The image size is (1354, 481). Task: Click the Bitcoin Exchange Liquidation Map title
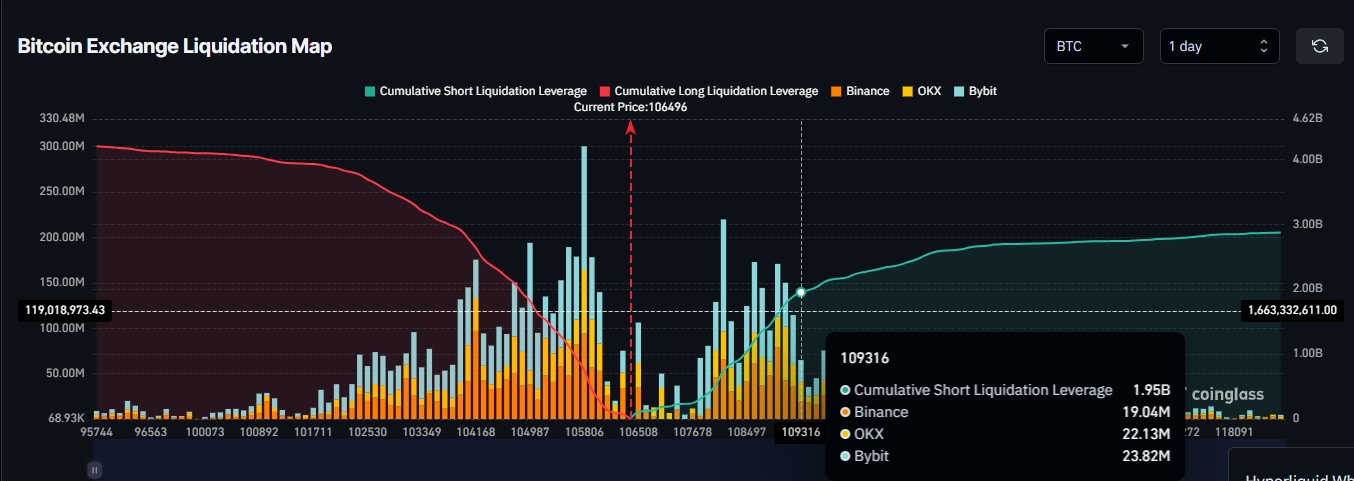(175, 46)
